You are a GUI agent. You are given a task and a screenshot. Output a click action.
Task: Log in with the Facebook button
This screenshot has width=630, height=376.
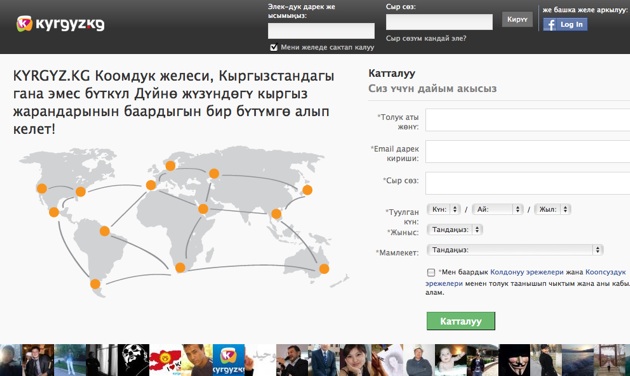tap(565, 25)
